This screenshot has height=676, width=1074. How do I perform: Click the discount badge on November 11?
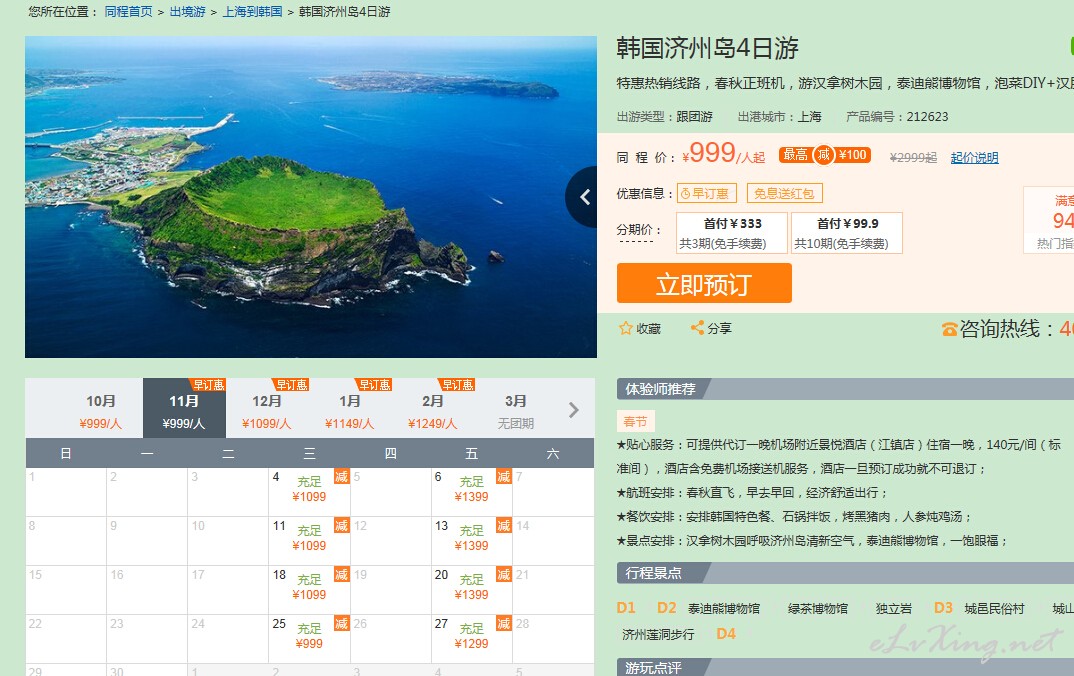coord(341,525)
